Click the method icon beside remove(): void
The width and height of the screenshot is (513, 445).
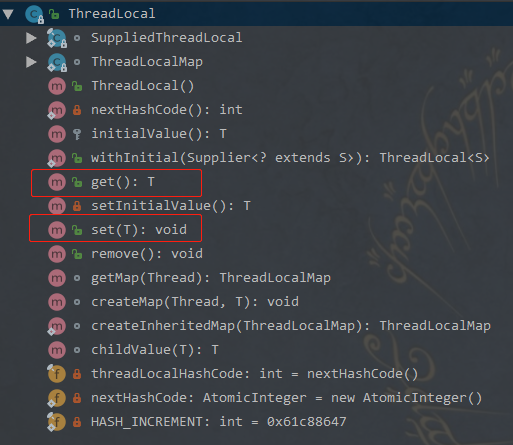click(57, 254)
